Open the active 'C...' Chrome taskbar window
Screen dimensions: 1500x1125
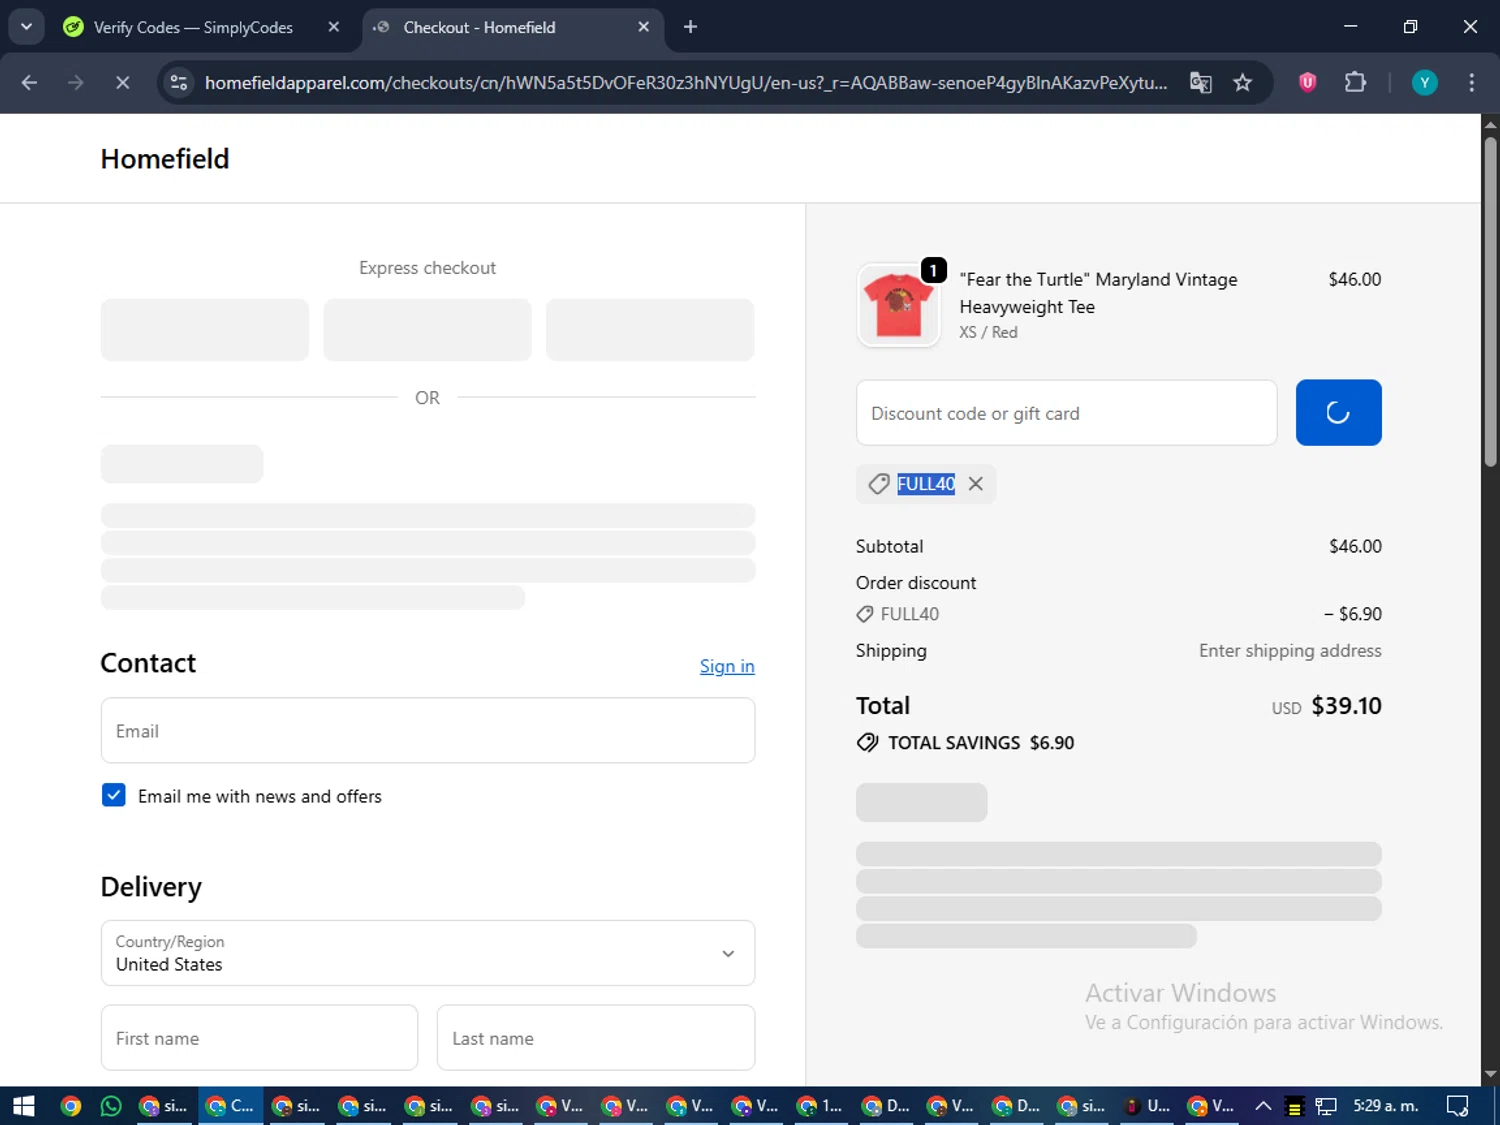tap(230, 1106)
